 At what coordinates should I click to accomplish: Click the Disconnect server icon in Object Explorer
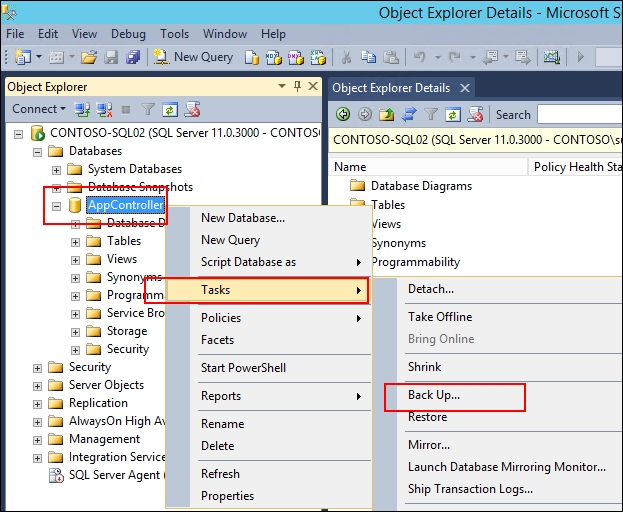coord(103,109)
